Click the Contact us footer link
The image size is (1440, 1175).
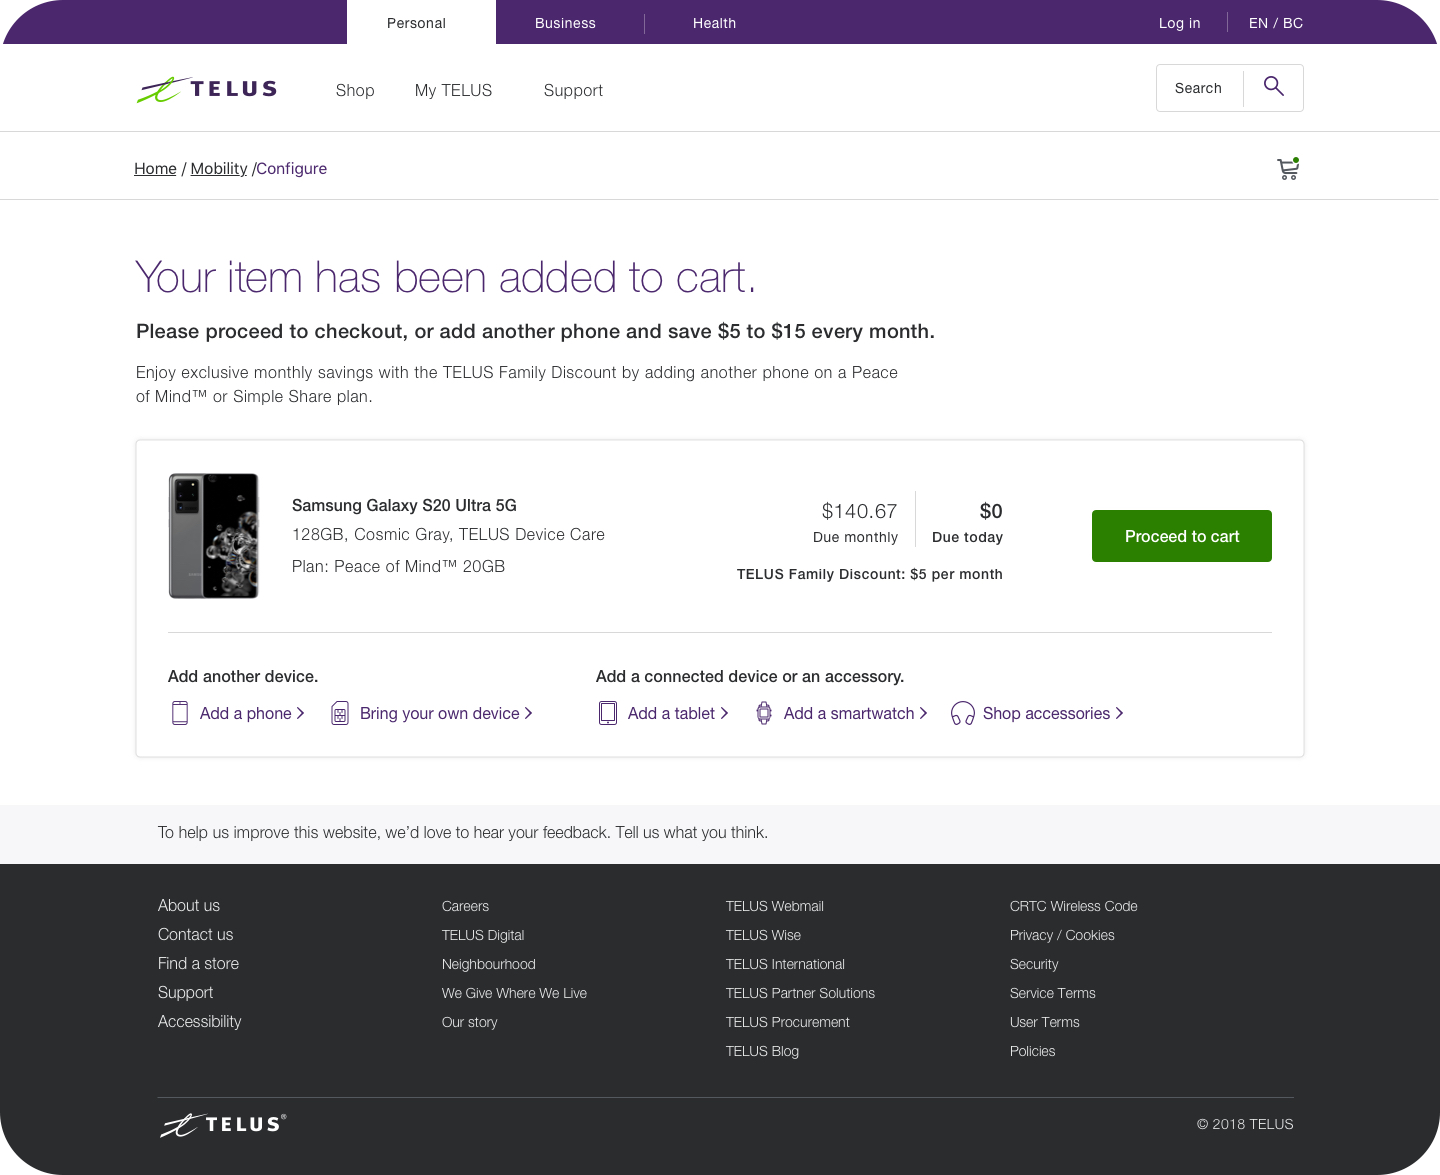(x=195, y=934)
